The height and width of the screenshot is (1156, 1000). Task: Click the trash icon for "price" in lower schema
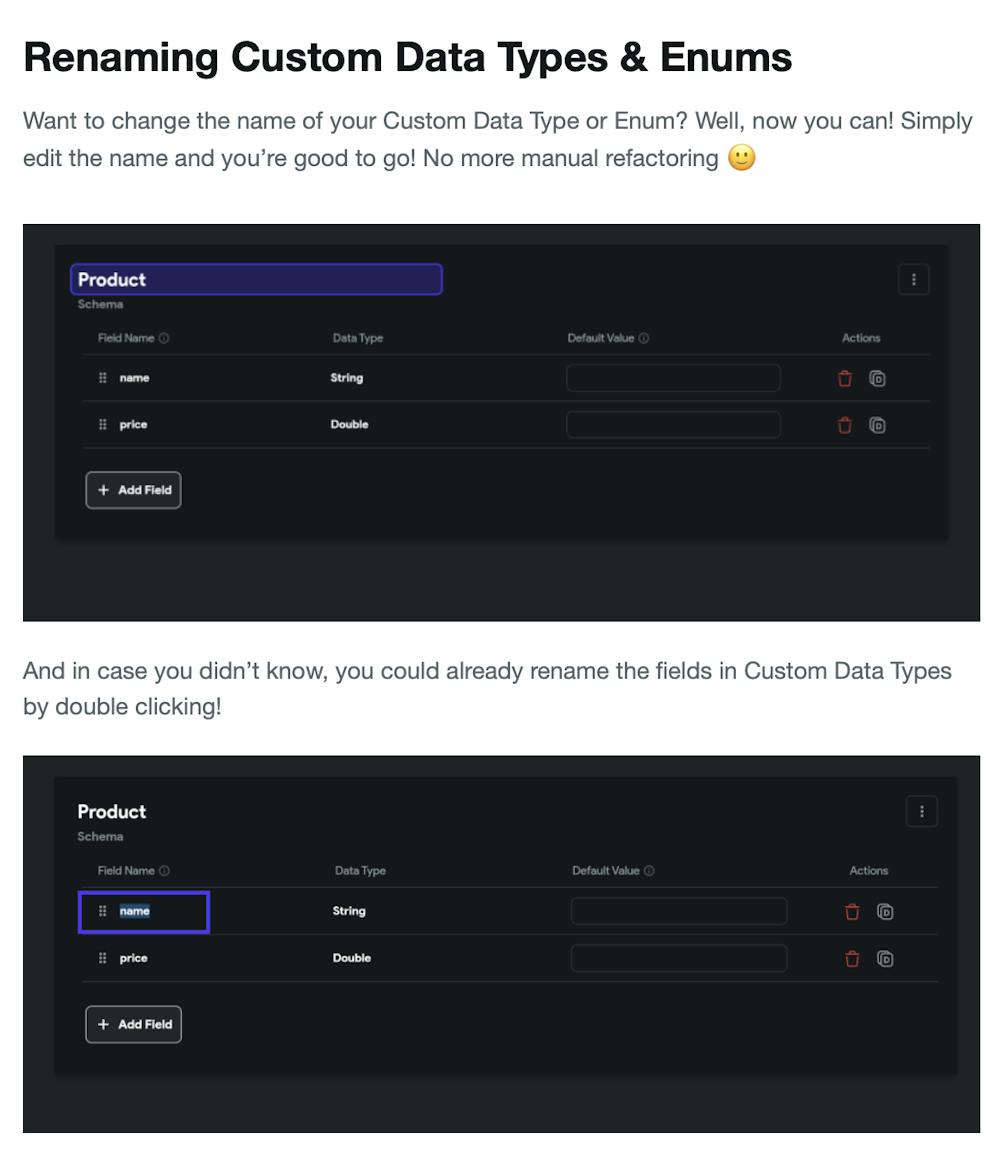852,958
